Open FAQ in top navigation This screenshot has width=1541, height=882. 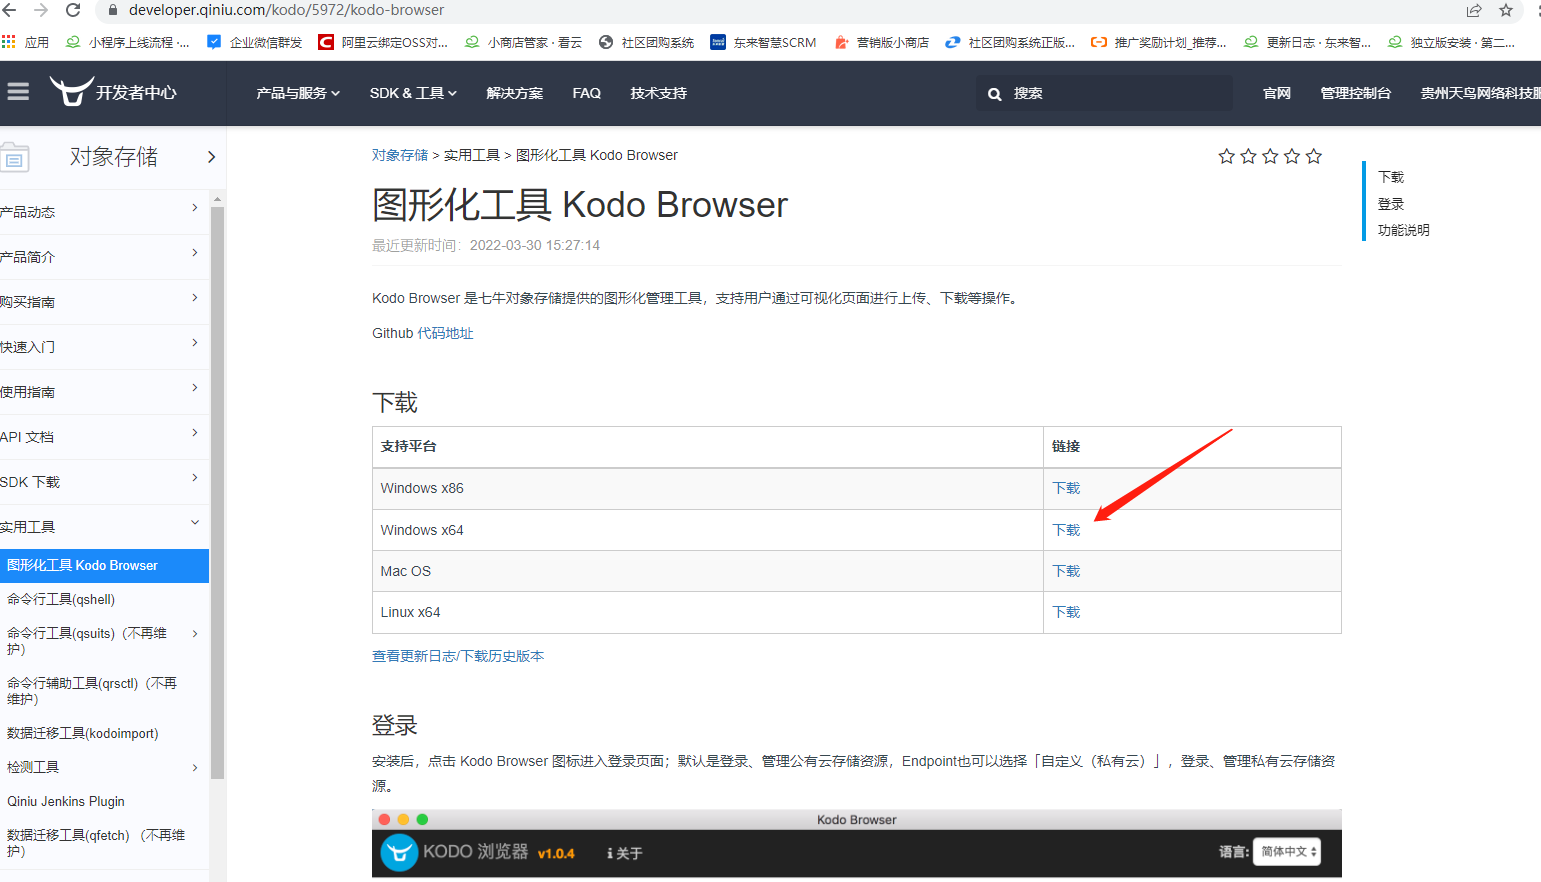[586, 93]
